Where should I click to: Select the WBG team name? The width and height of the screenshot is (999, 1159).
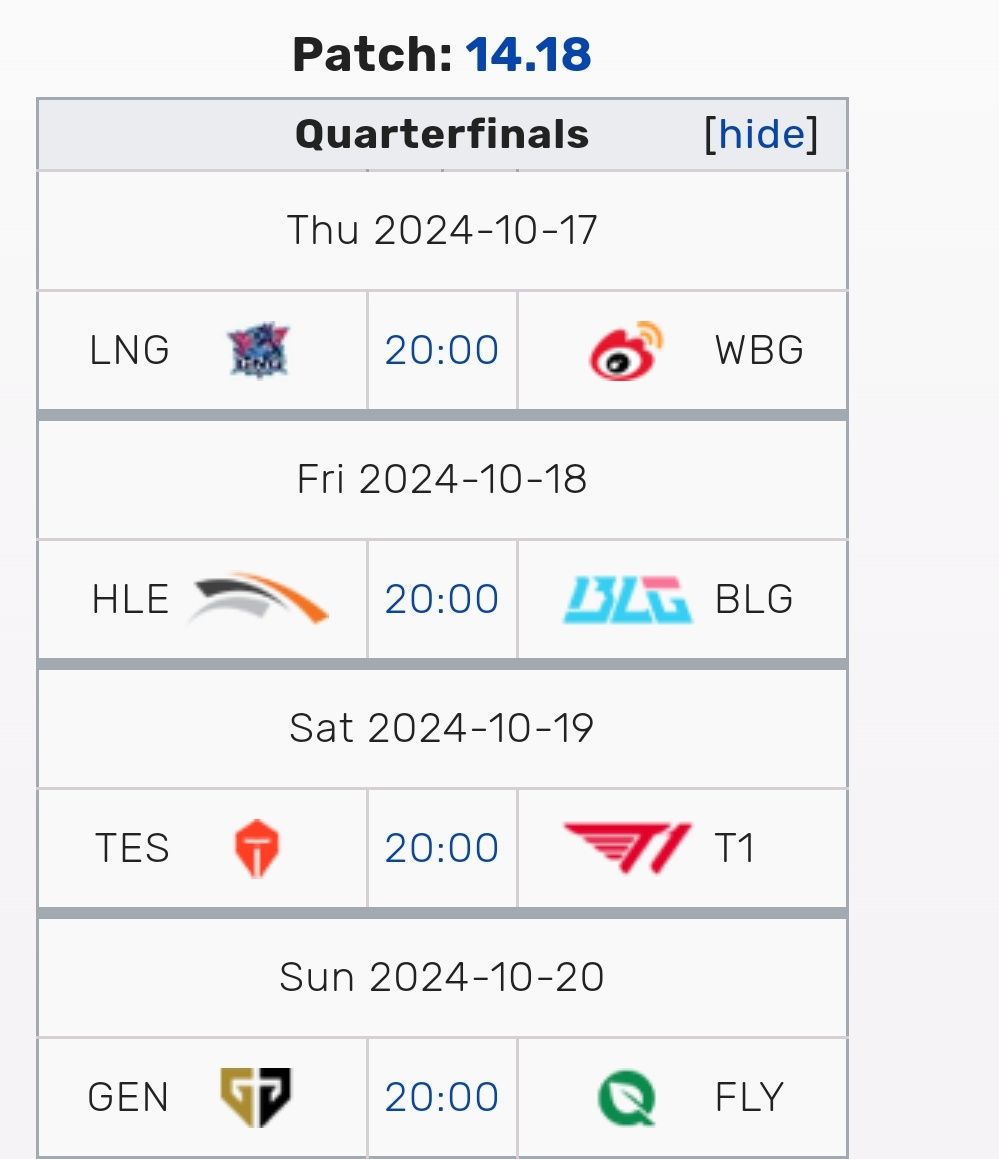tap(759, 351)
